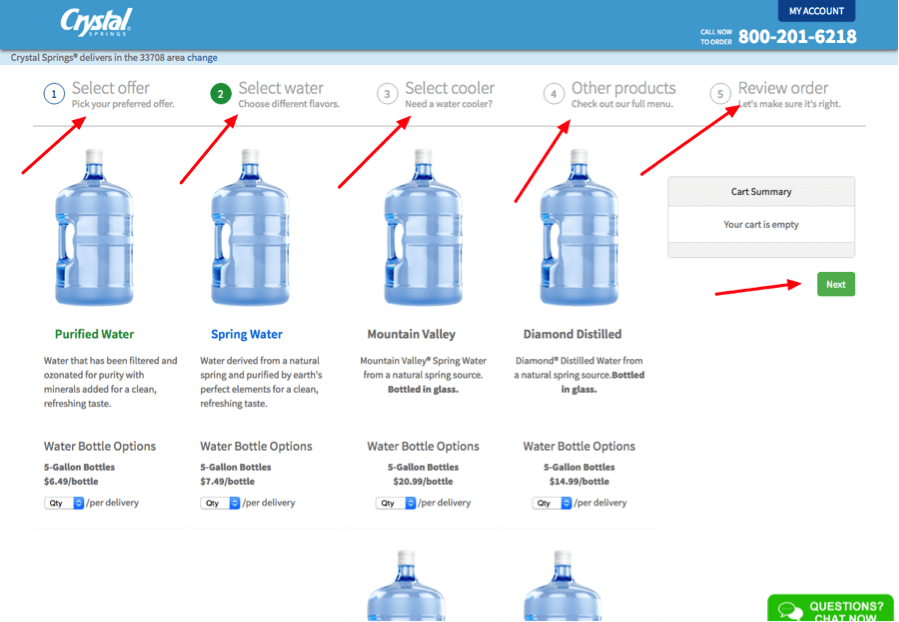Image resolution: width=899 pixels, height=622 pixels.
Task: Select the Diamond Distilled bottle image
Action: (x=579, y=228)
